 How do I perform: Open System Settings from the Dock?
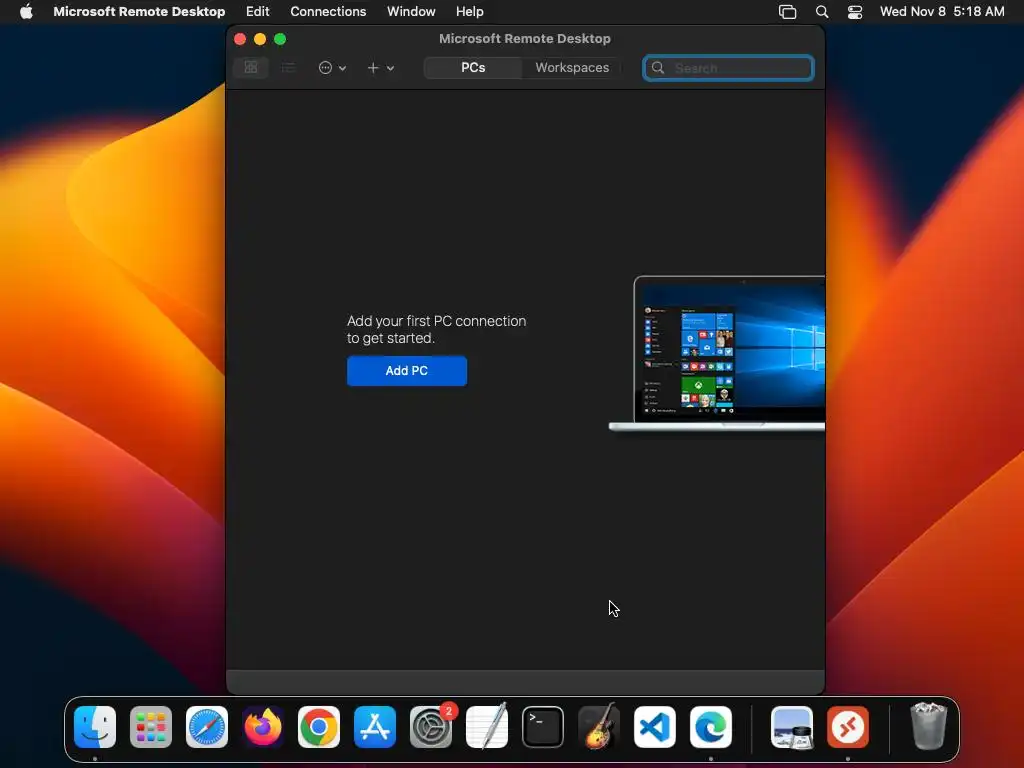tap(431, 727)
